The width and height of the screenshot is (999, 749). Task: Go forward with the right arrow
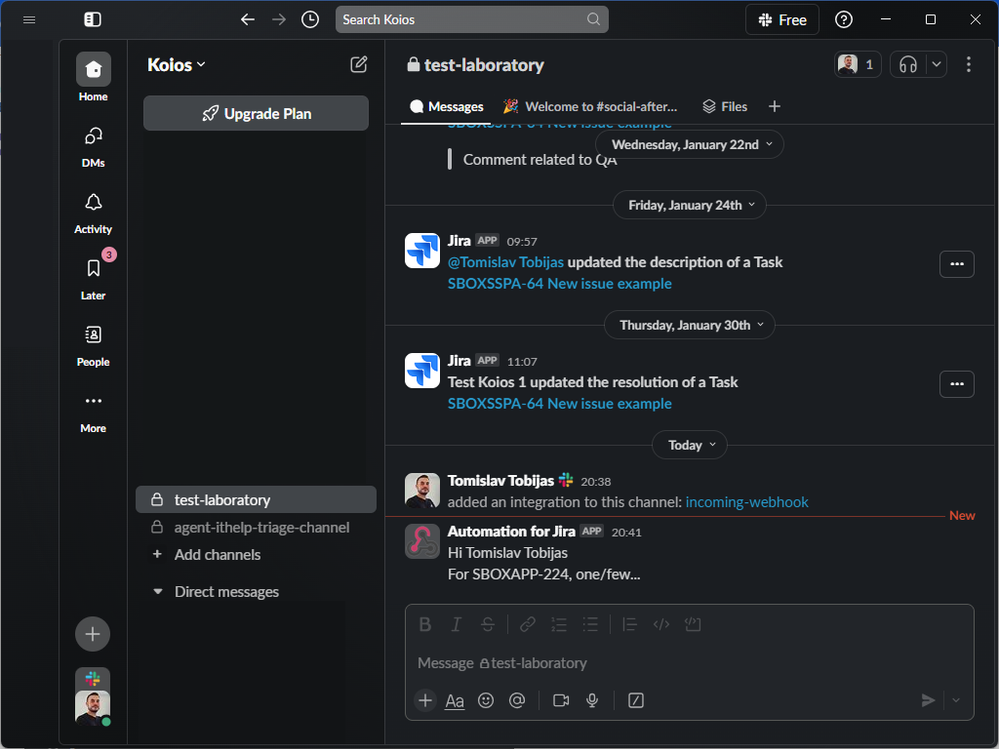[x=279, y=20]
